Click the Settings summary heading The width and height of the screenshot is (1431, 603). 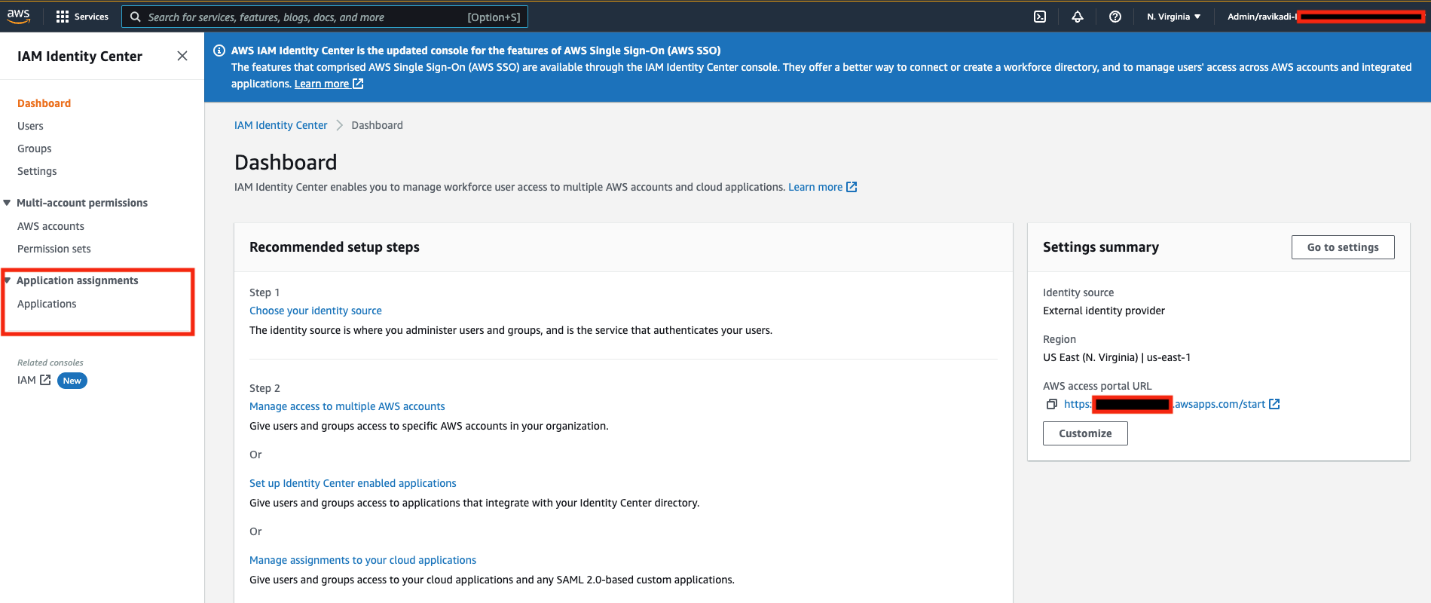point(1101,247)
